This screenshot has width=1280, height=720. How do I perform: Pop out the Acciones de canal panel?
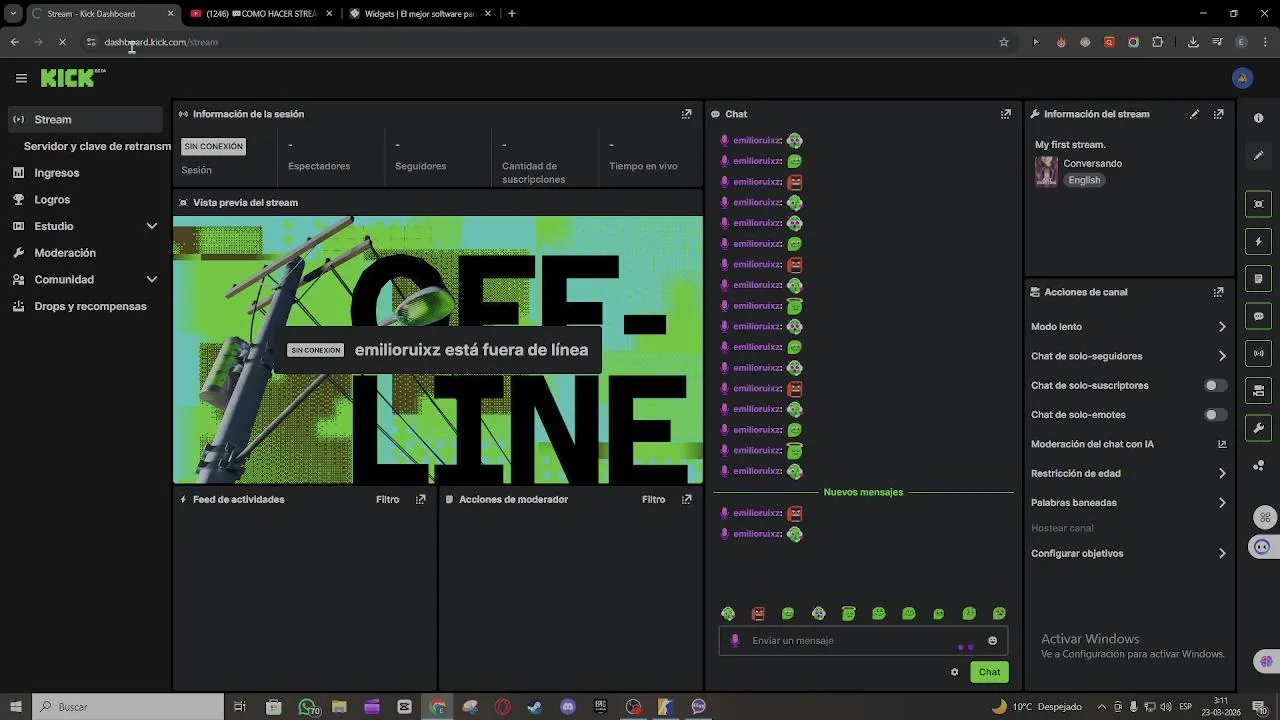1218,292
